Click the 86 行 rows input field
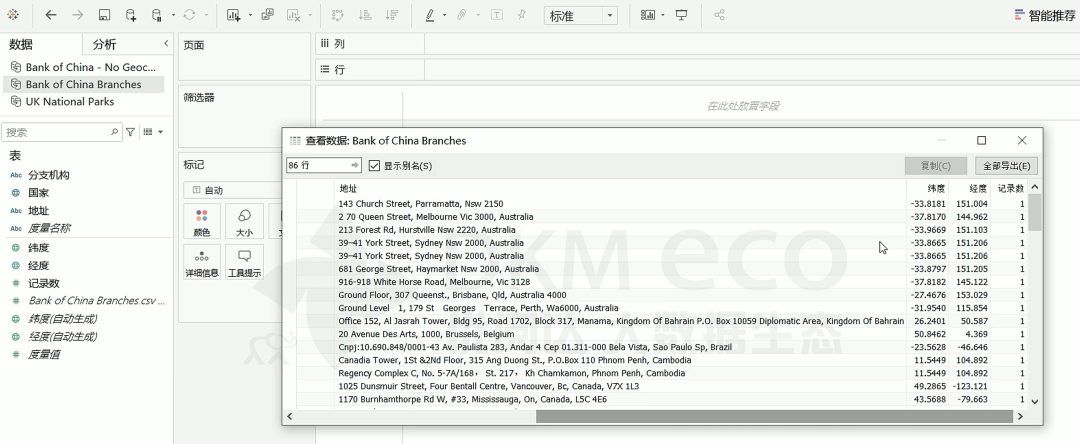 coord(324,165)
